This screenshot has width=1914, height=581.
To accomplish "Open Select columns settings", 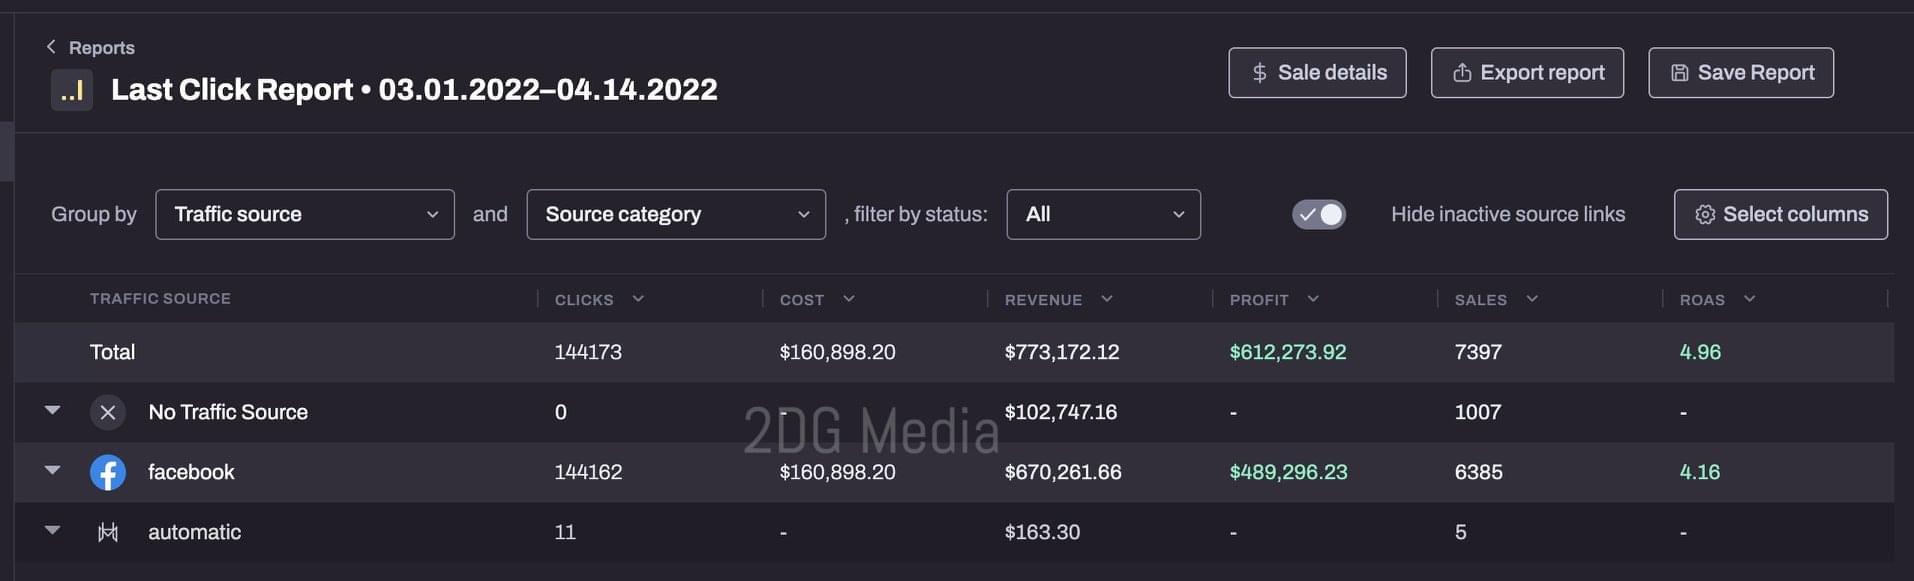I will click(x=1781, y=214).
